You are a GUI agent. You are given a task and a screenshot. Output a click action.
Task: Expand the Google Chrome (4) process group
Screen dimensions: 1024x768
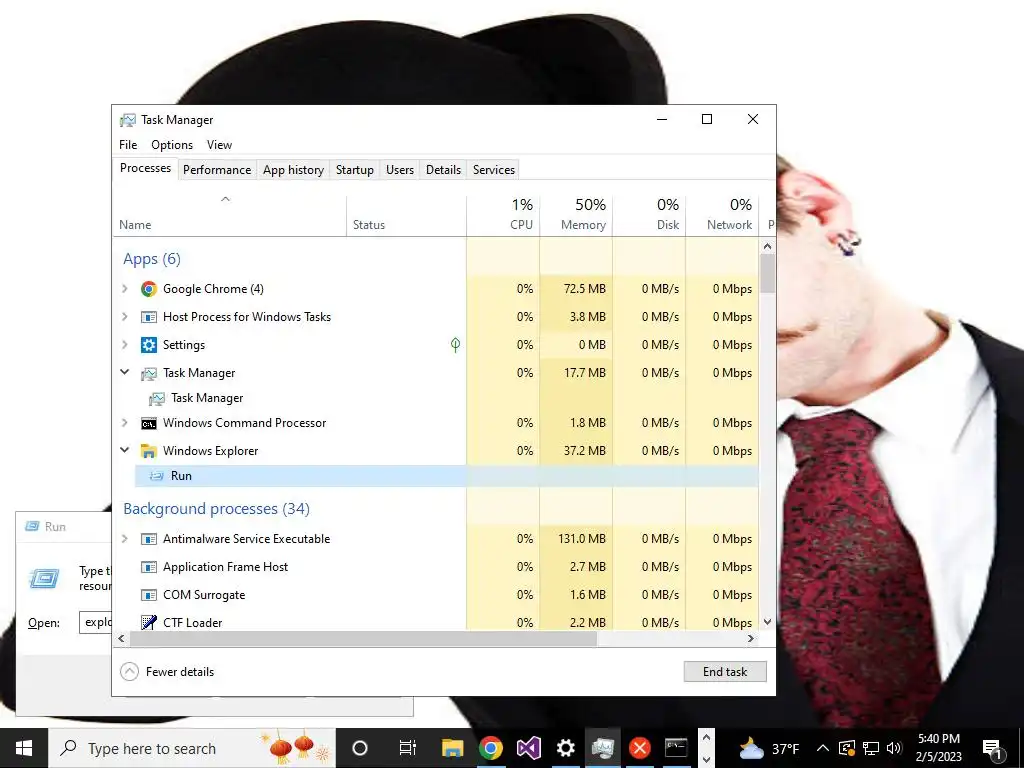point(125,289)
